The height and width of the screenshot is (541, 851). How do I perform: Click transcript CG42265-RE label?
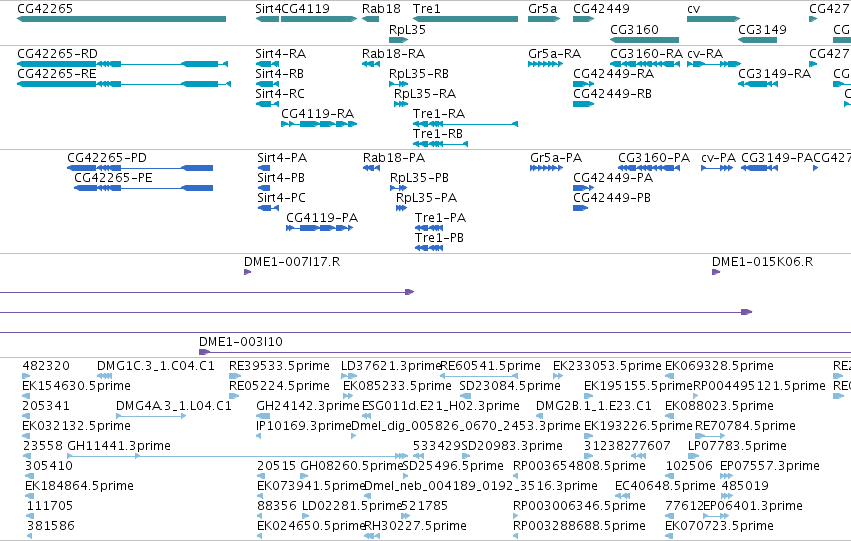pos(57,74)
